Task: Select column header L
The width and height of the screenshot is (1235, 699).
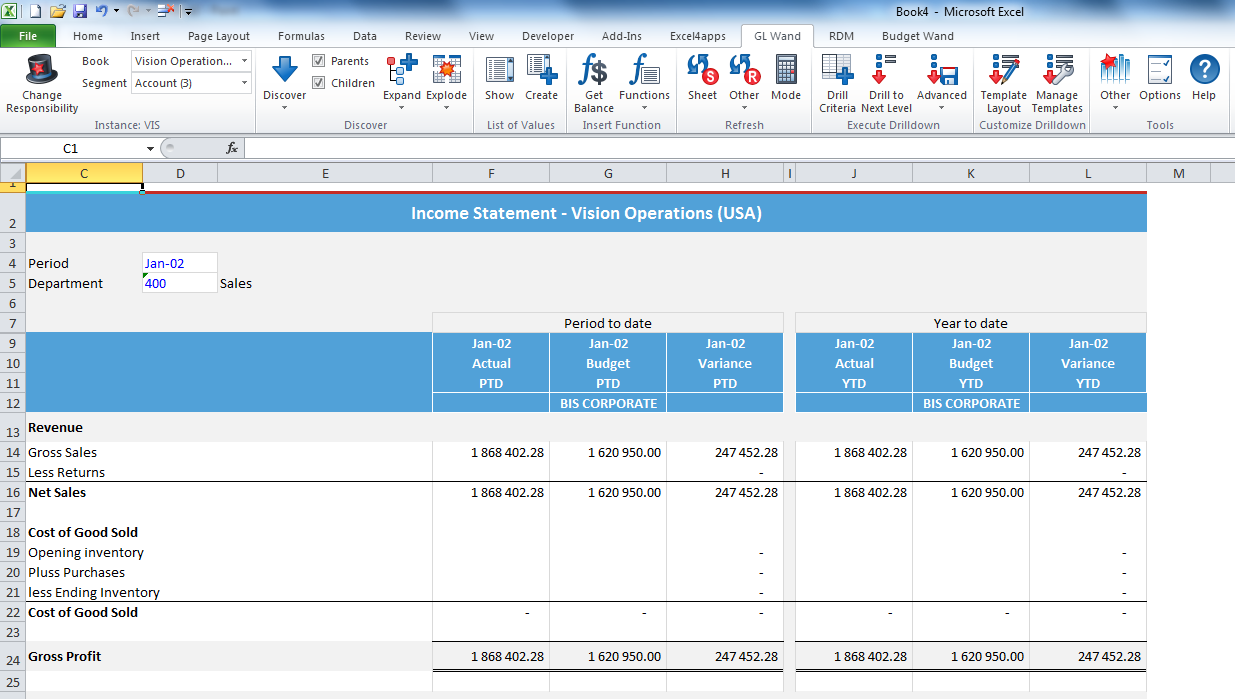Action: click(1088, 174)
